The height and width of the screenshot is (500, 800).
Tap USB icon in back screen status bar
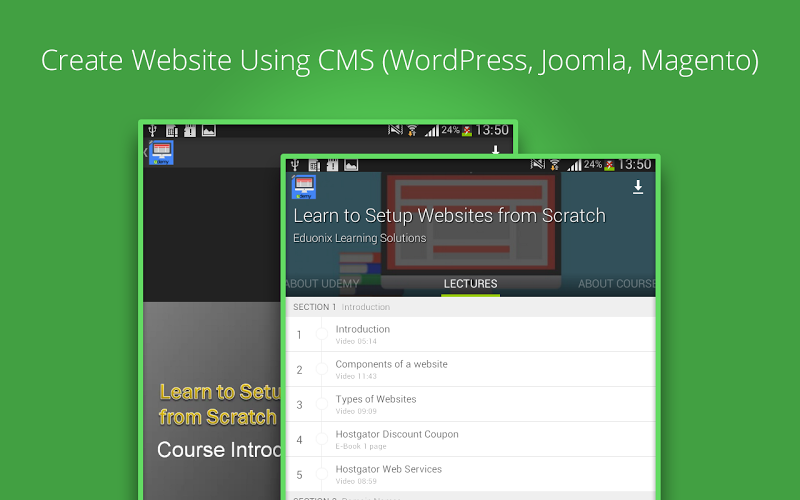pos(152,131)
